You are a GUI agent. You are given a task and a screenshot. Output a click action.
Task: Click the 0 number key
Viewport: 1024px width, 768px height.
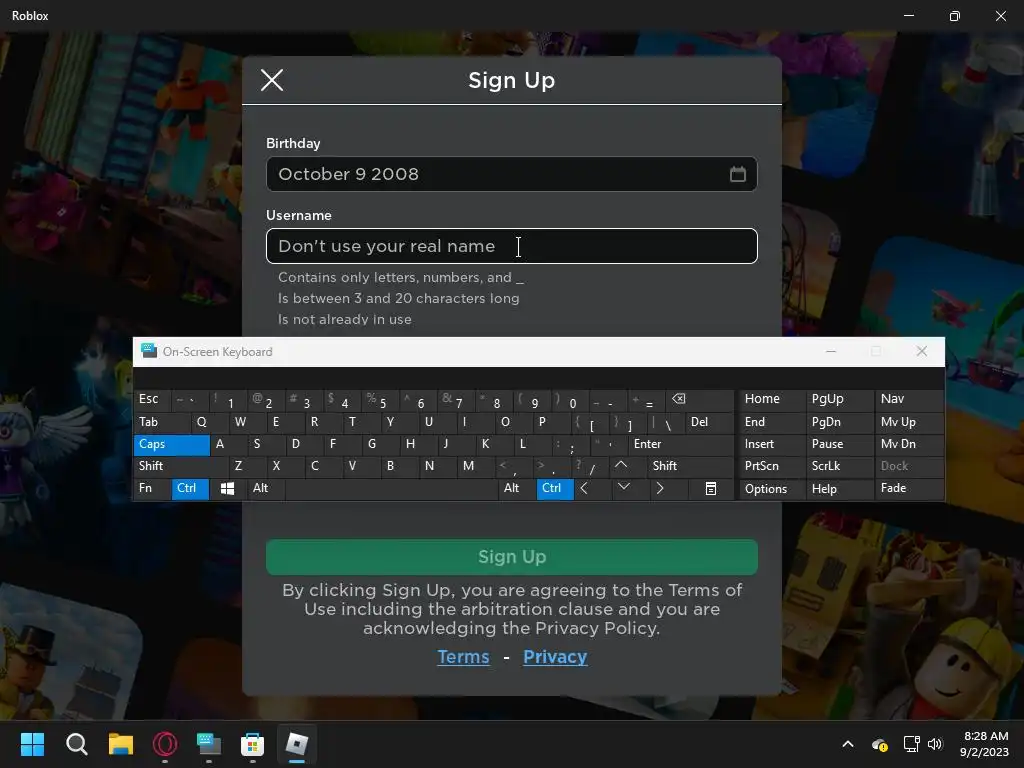[570, 400]
